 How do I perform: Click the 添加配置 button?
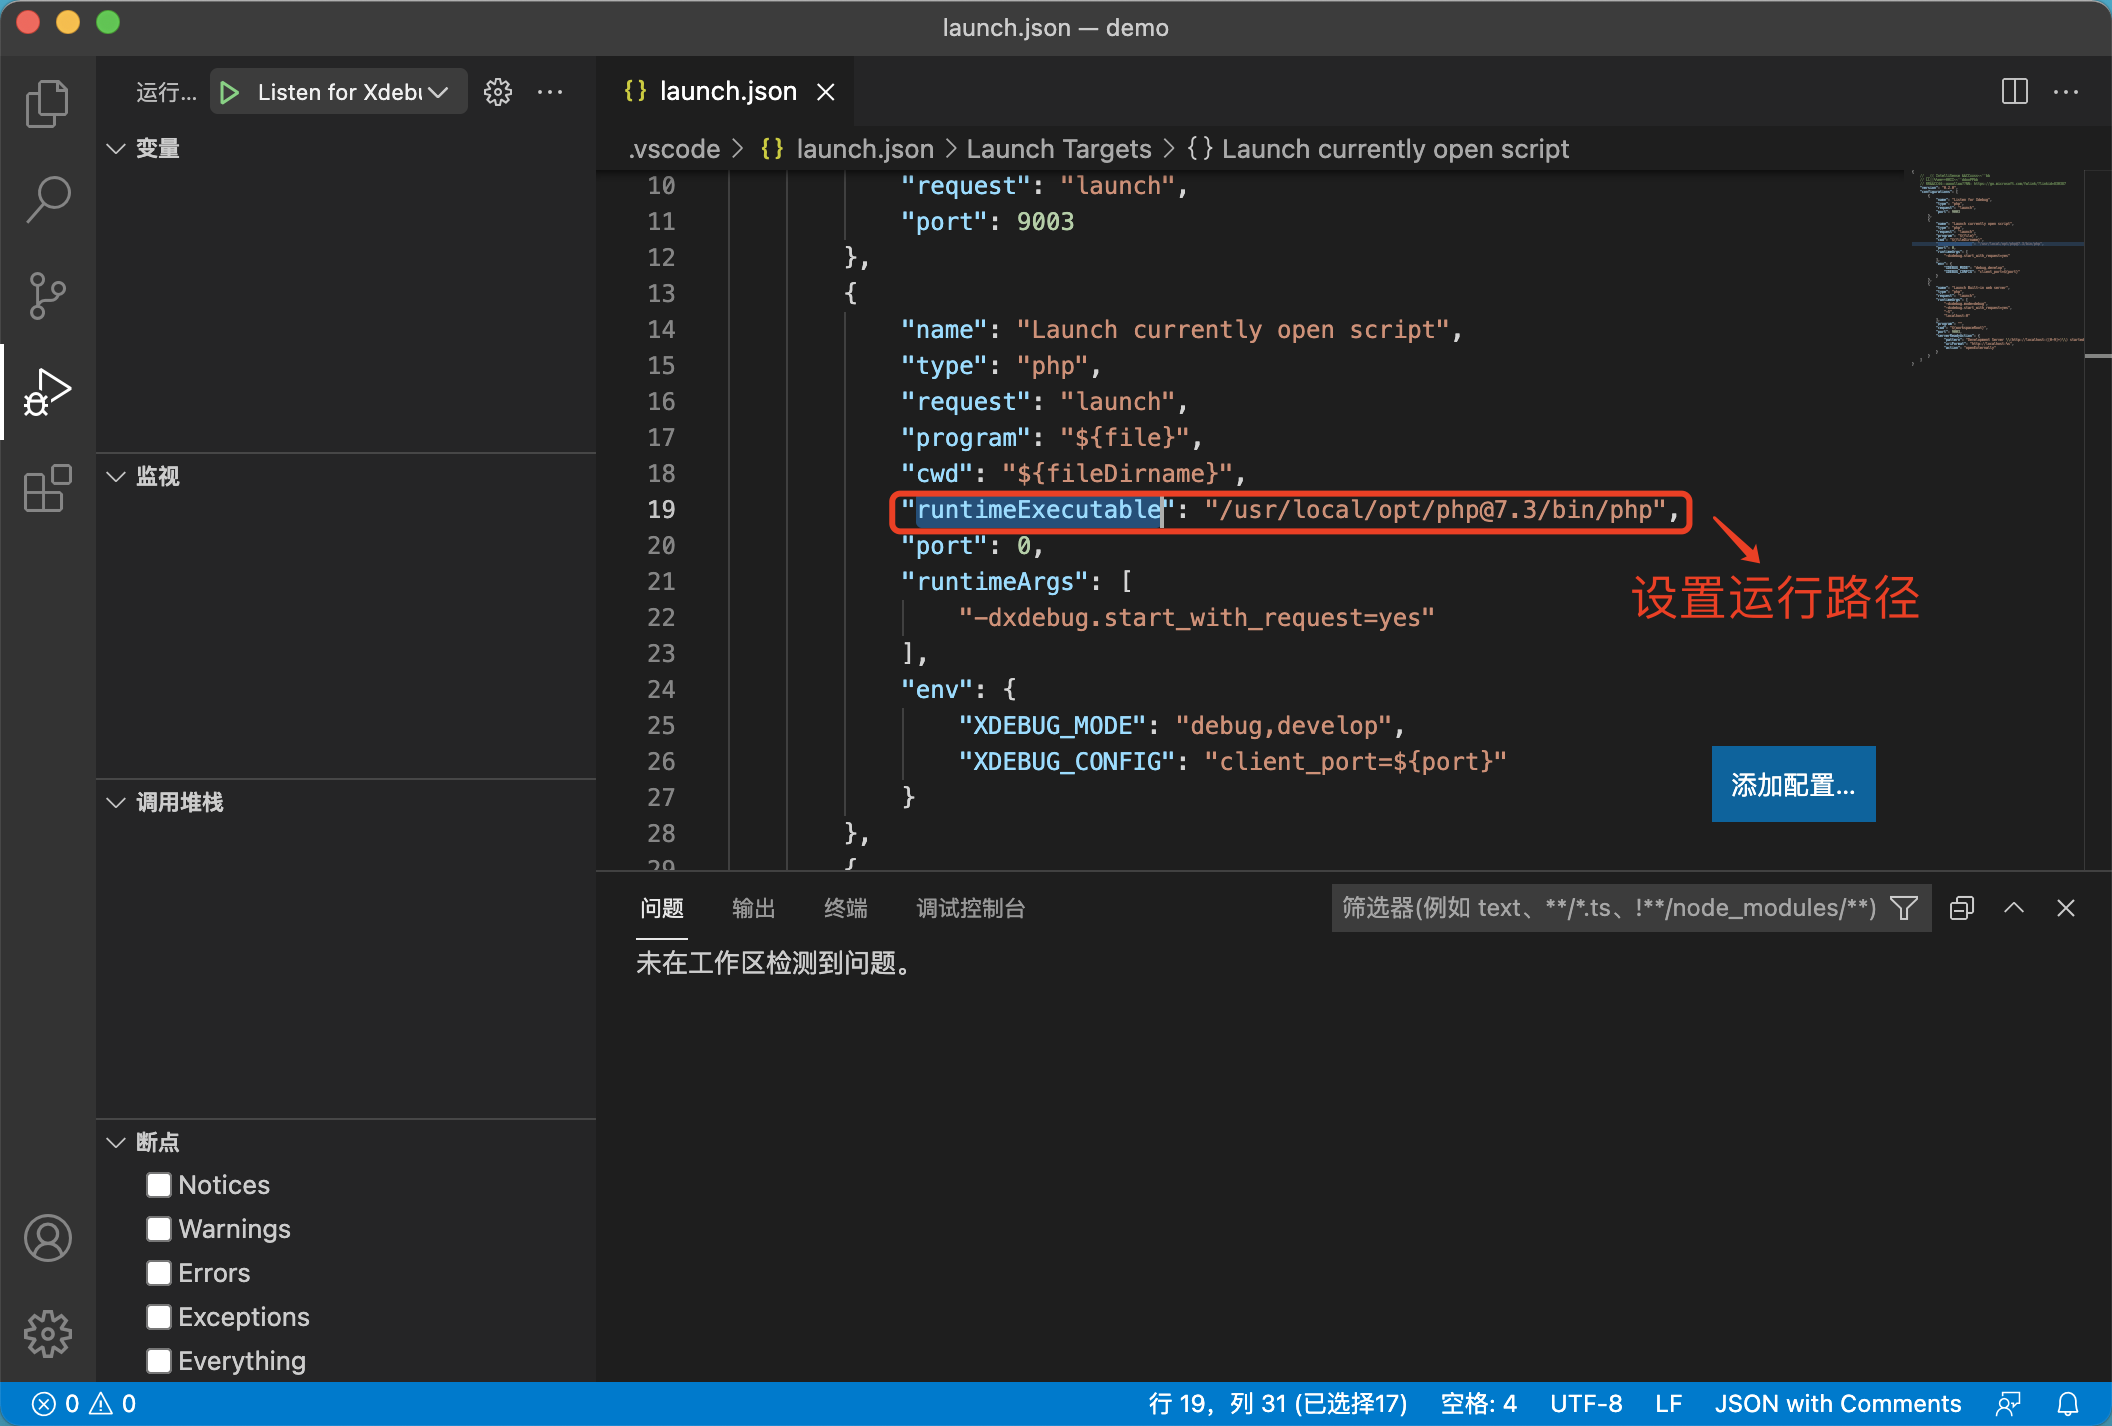[1792, 781]
